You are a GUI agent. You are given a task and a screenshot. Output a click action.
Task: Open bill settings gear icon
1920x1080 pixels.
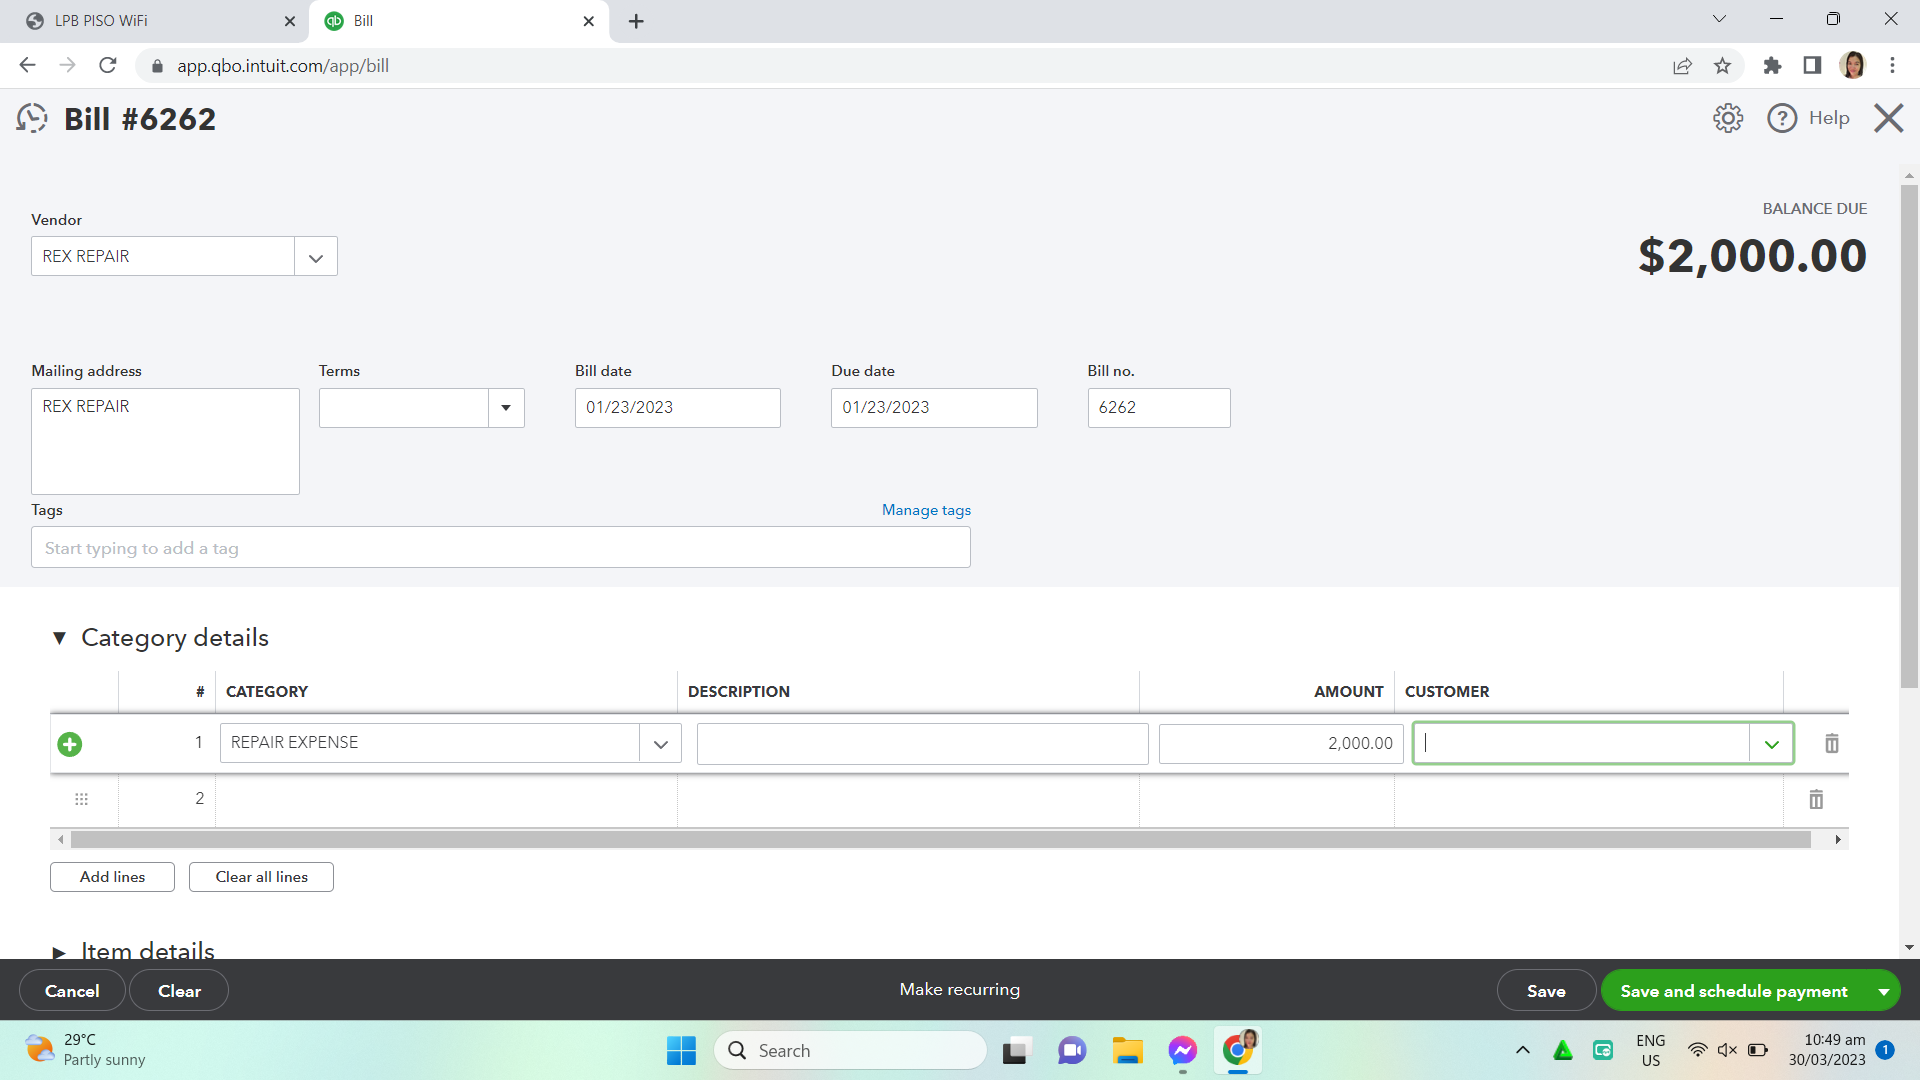click(1727, 118)
